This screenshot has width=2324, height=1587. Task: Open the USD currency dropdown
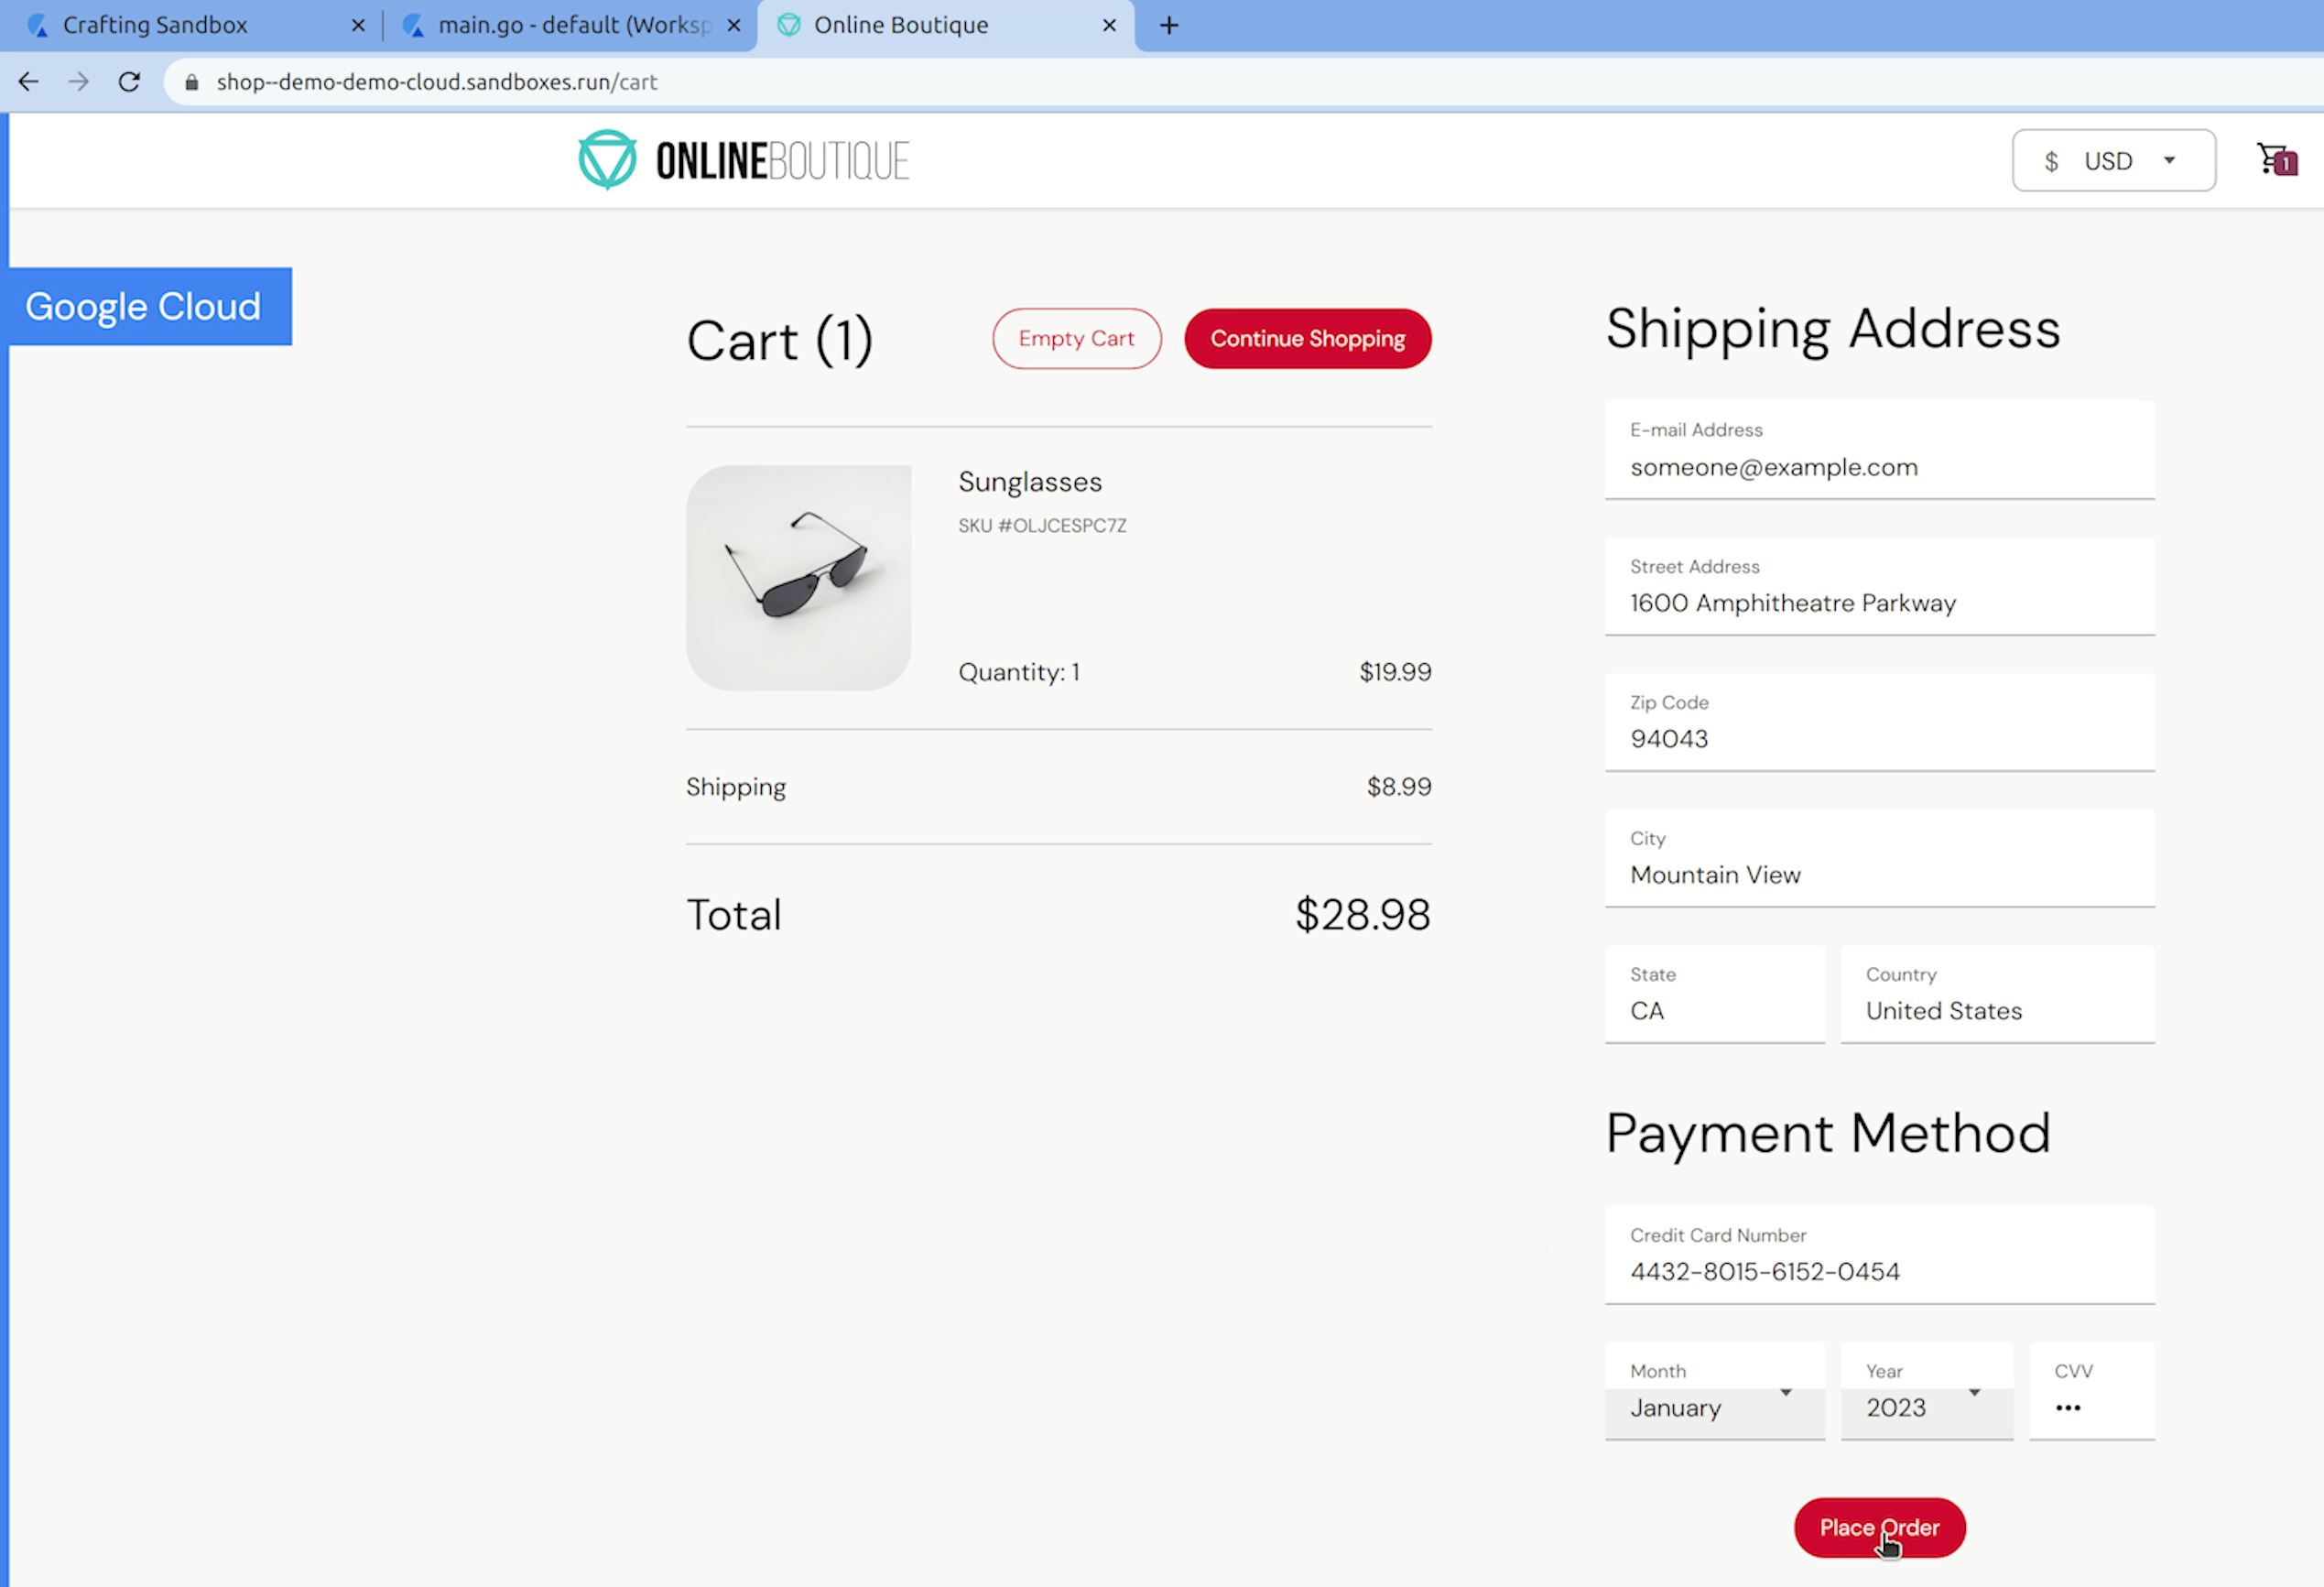coord(2112,160)
